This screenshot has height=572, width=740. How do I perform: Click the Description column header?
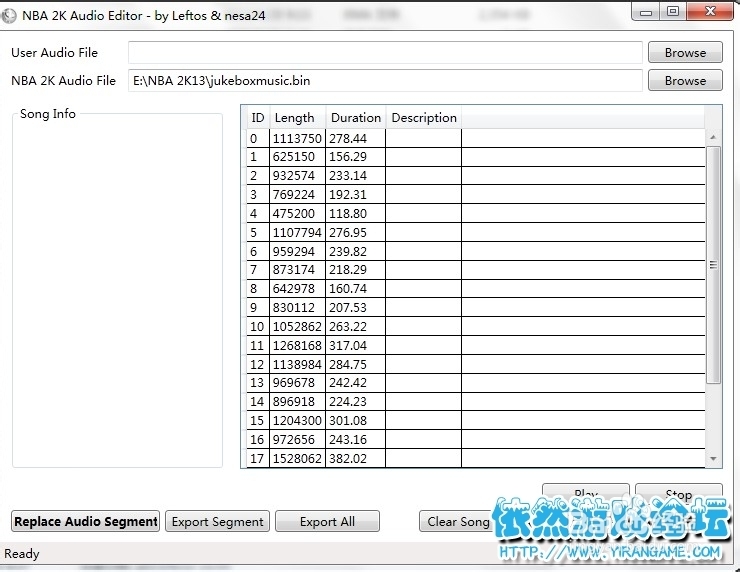click(424, 118)
